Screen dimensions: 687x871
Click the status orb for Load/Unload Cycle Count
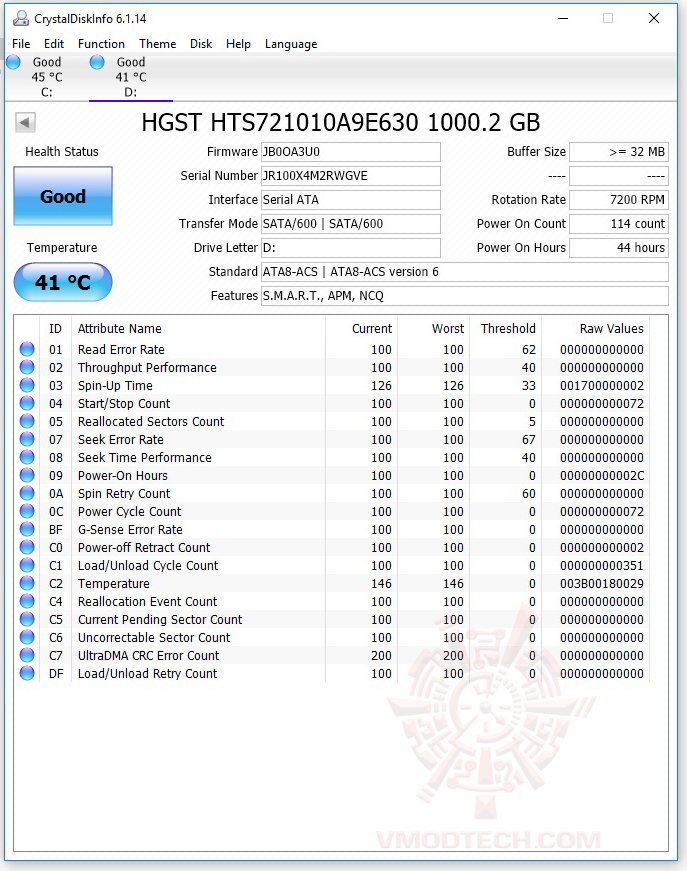tap(27, 565)
